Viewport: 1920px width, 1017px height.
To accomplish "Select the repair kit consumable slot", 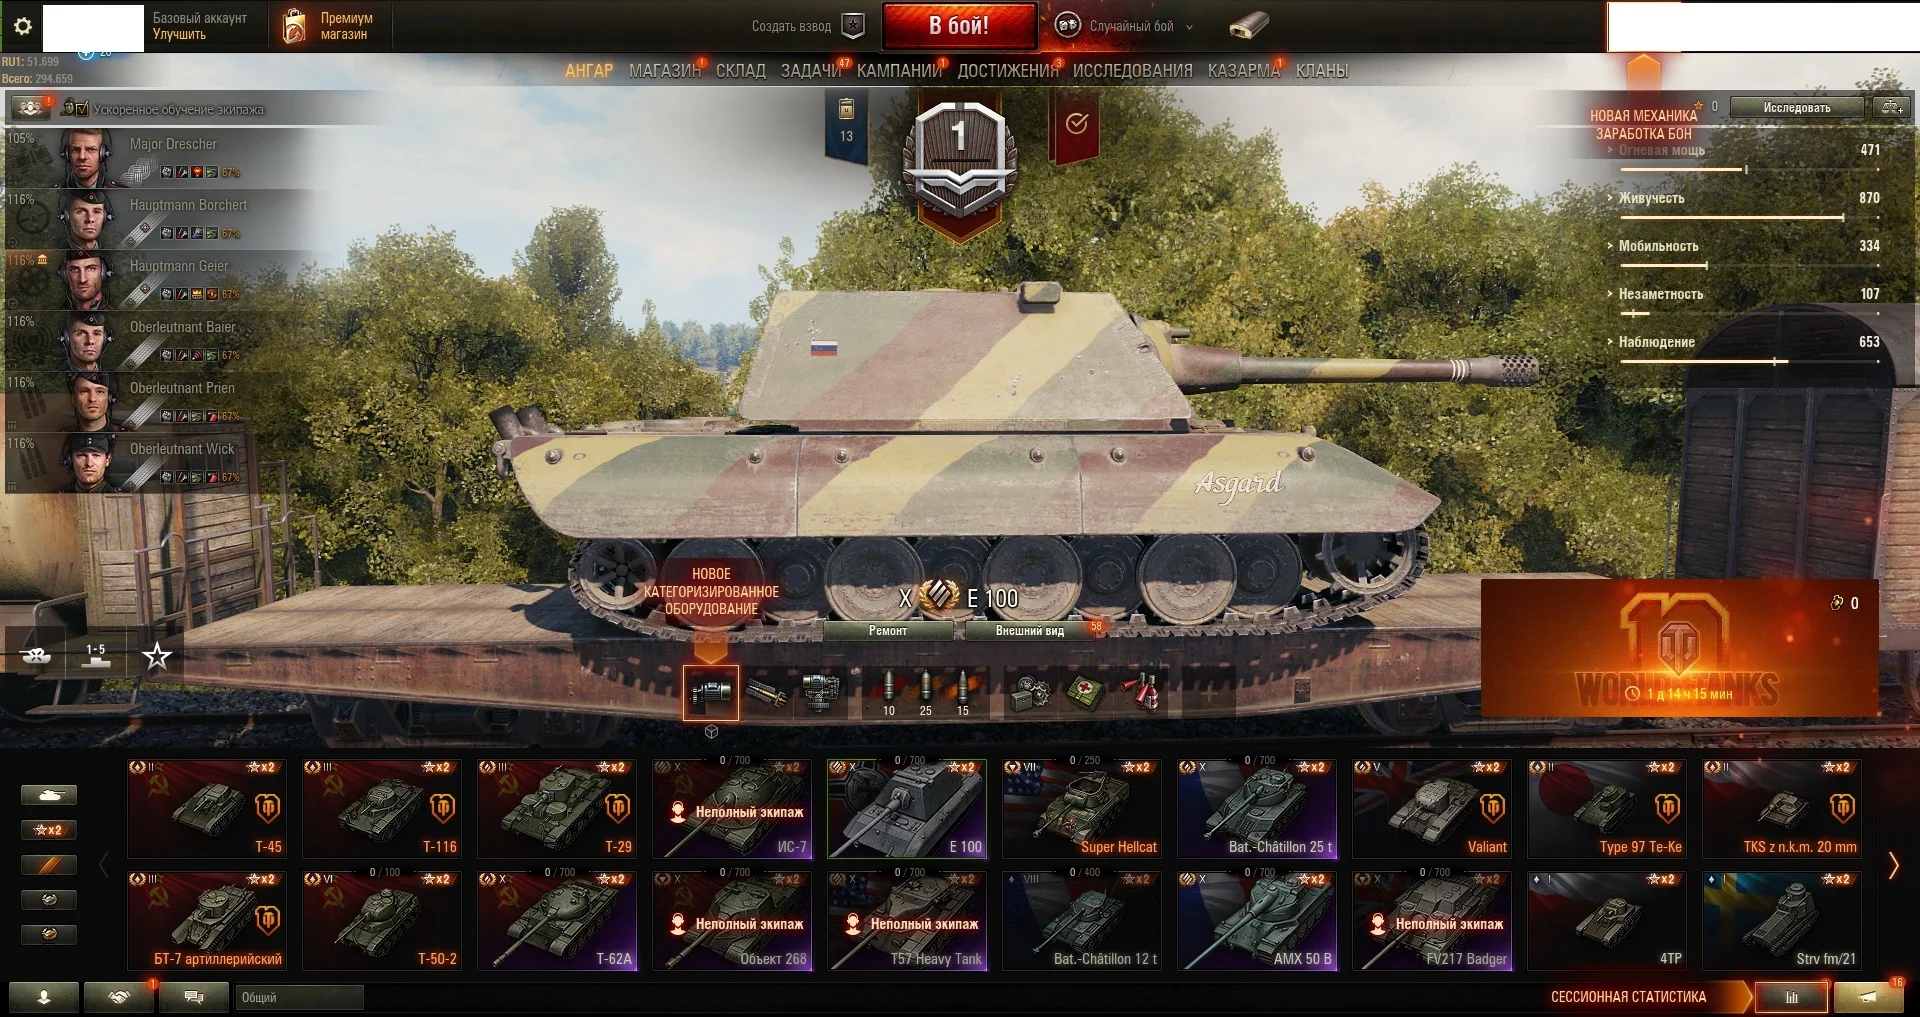I will [1031, 692].
